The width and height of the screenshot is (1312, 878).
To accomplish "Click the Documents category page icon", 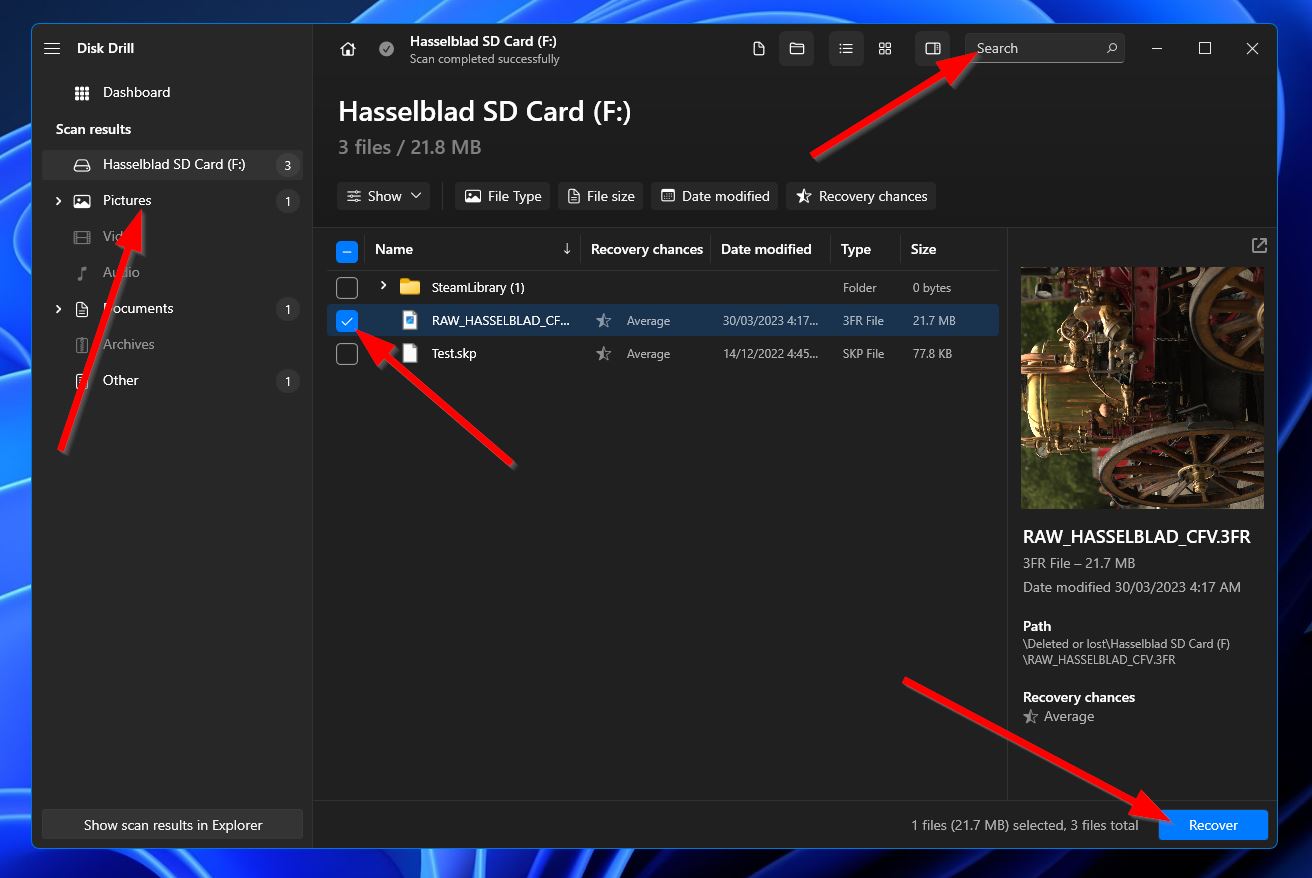I will click(82, 309).
